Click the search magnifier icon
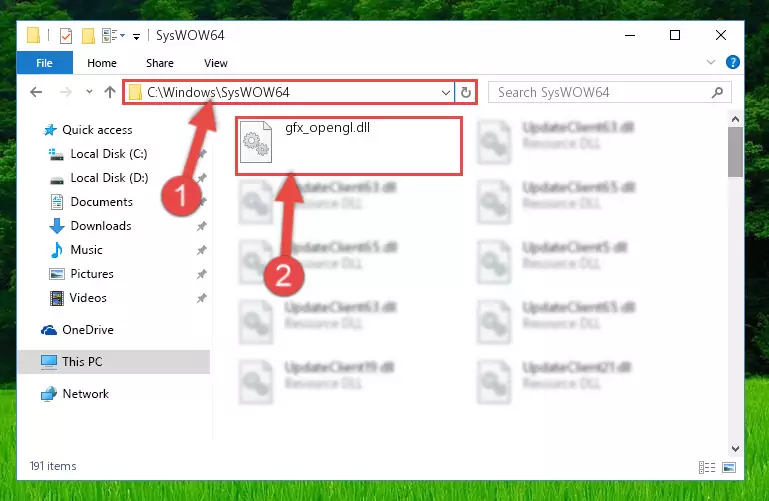Image resolution: width=769 pixels, height=501 pixels. 717,92
